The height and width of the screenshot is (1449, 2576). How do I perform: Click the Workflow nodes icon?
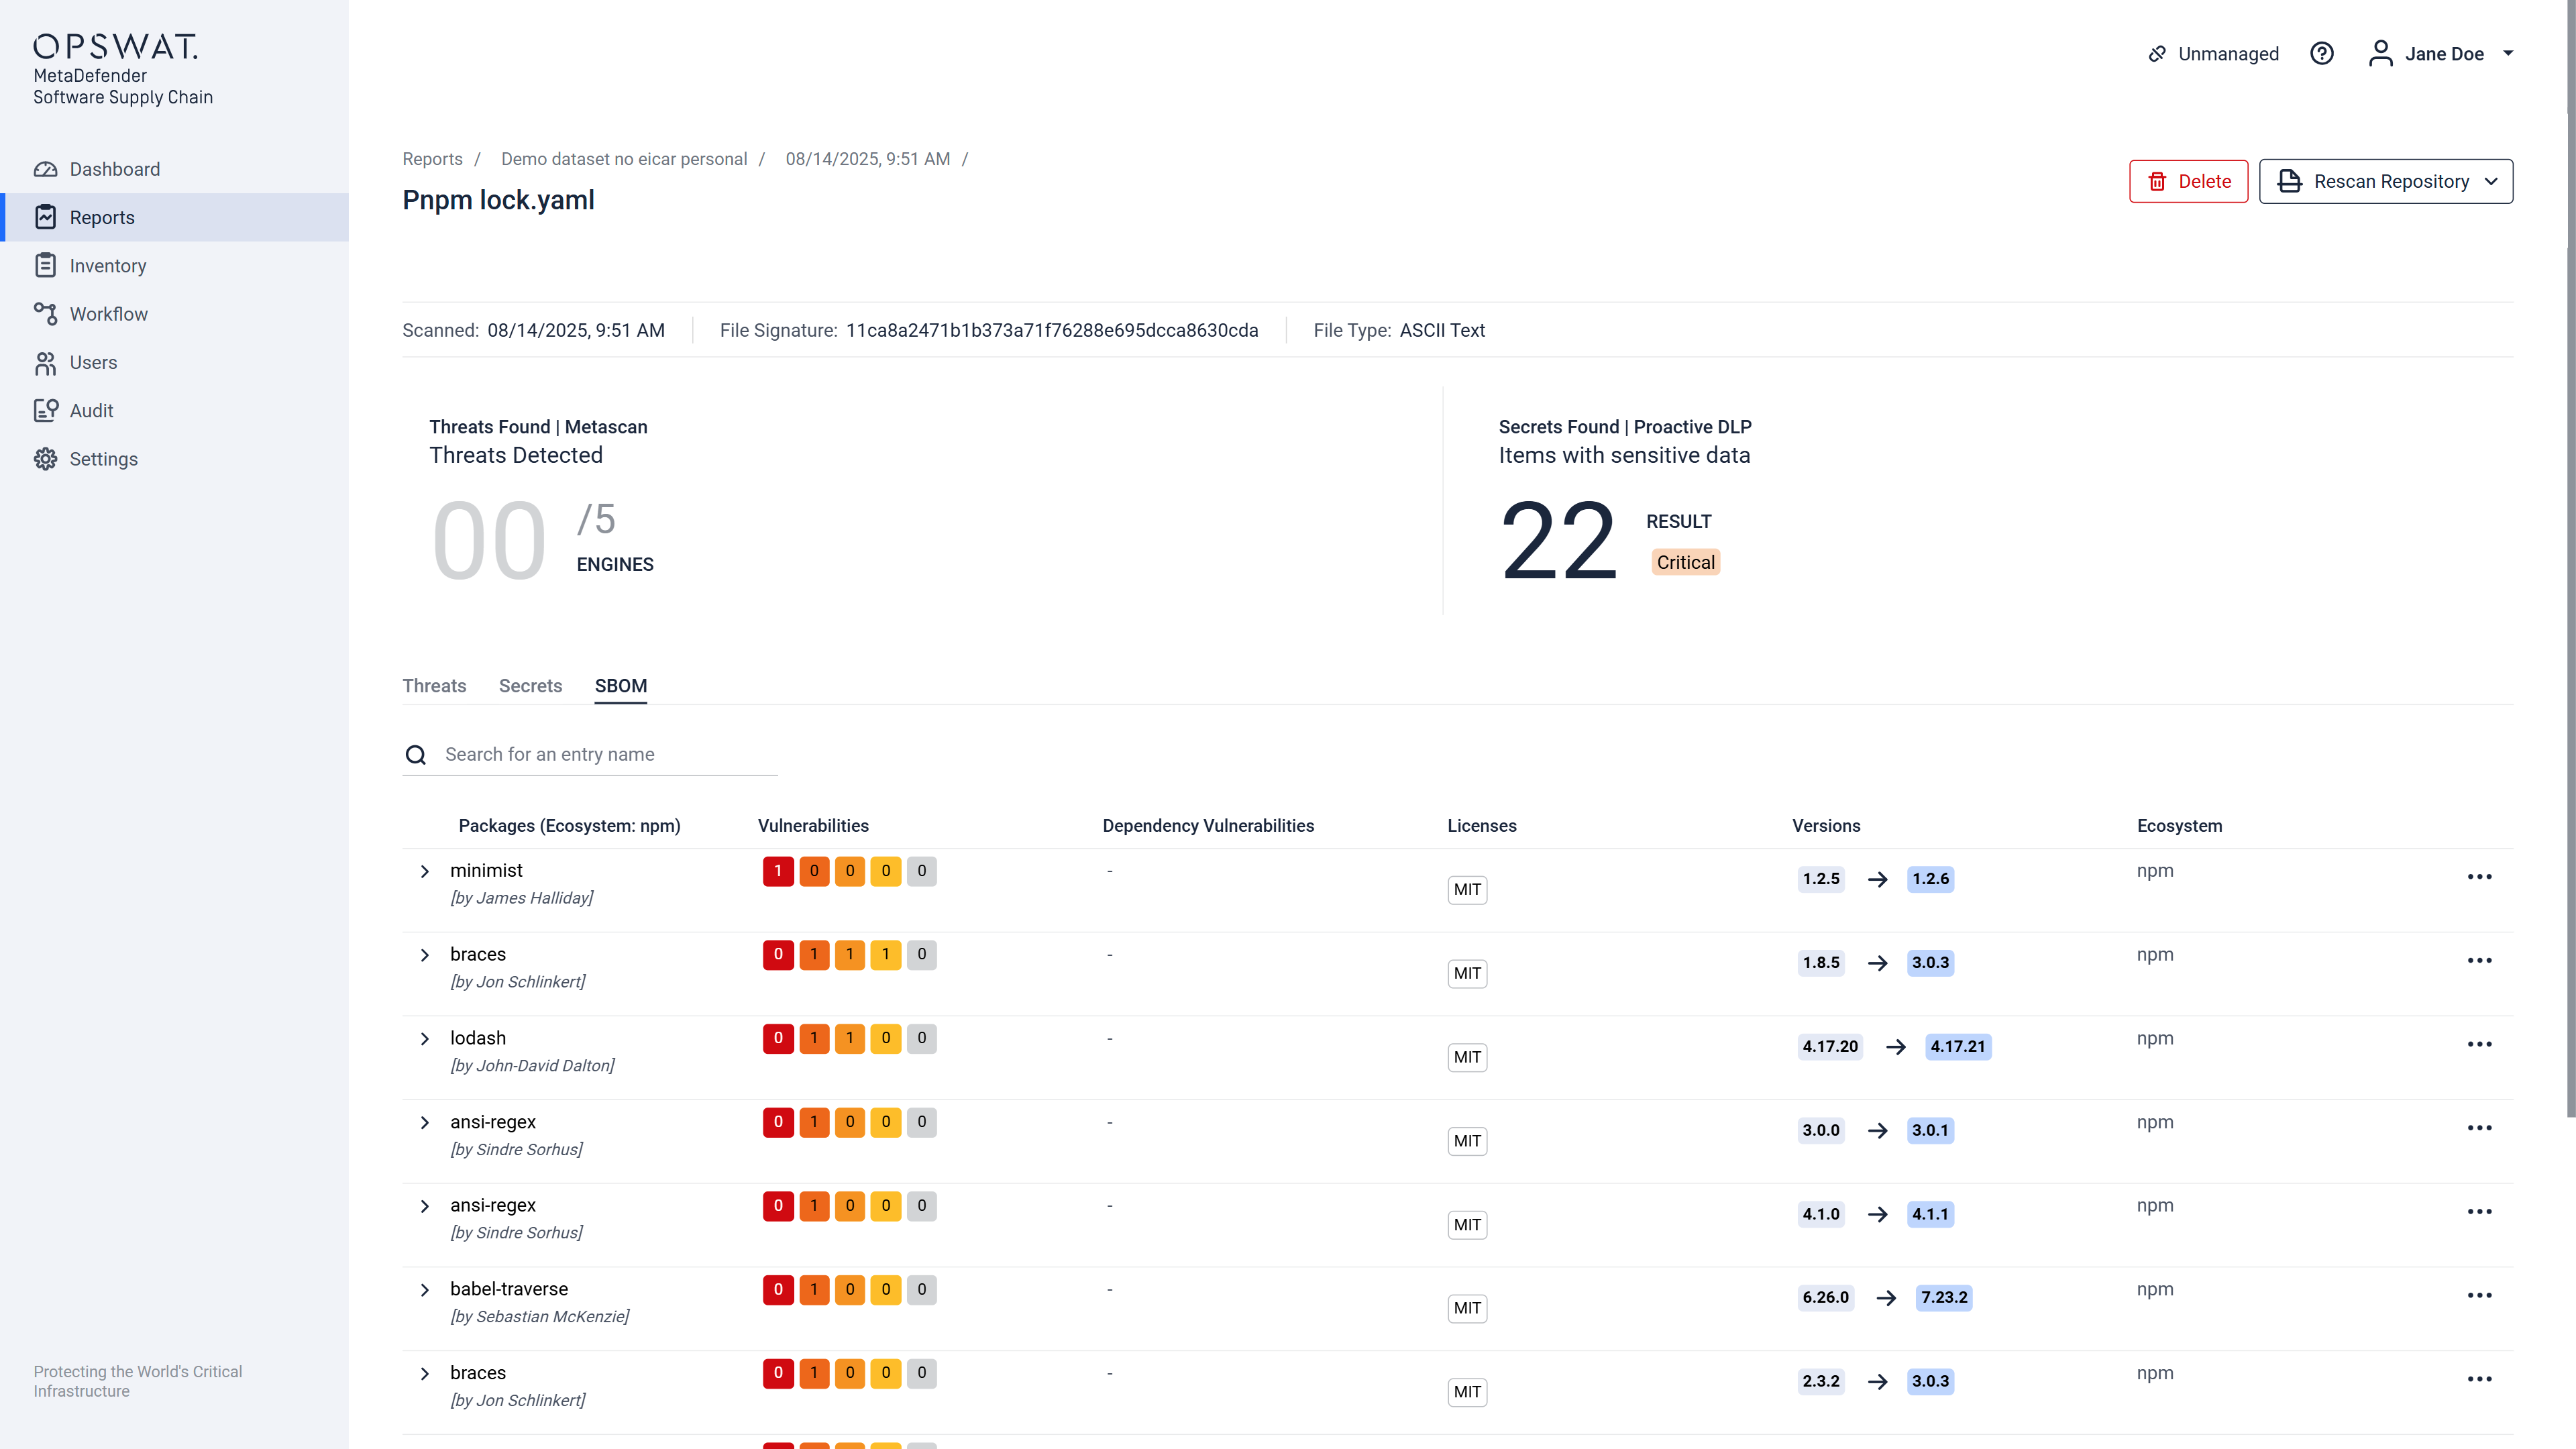45,314
